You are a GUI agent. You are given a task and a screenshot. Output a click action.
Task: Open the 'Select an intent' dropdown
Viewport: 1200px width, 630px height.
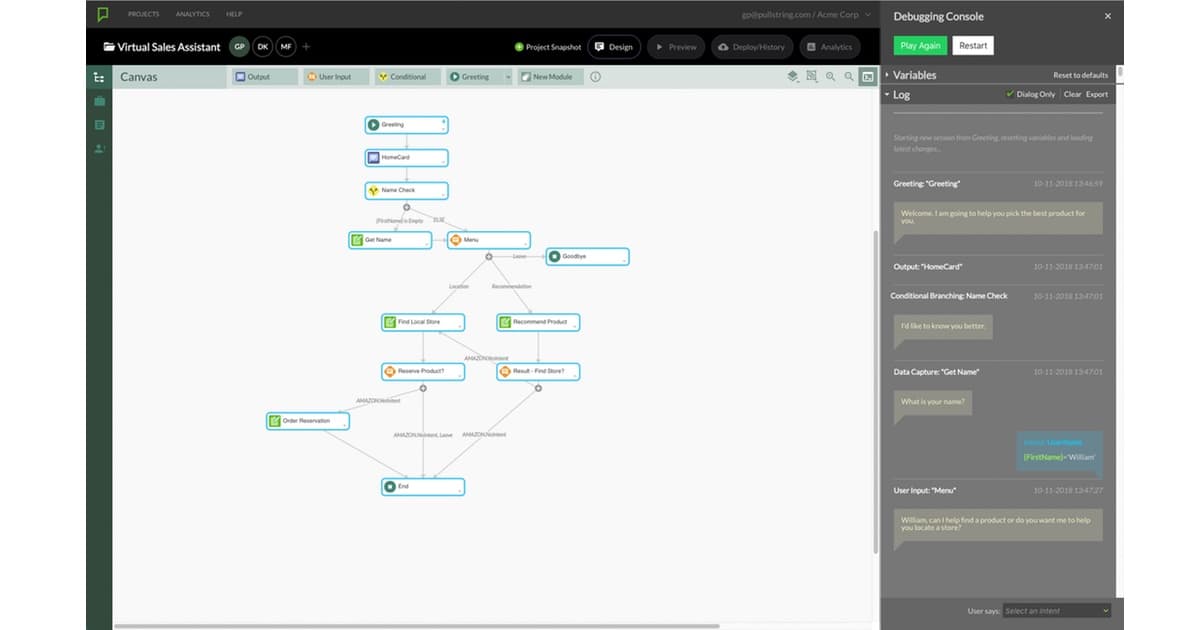click(x=1056, y=610)
